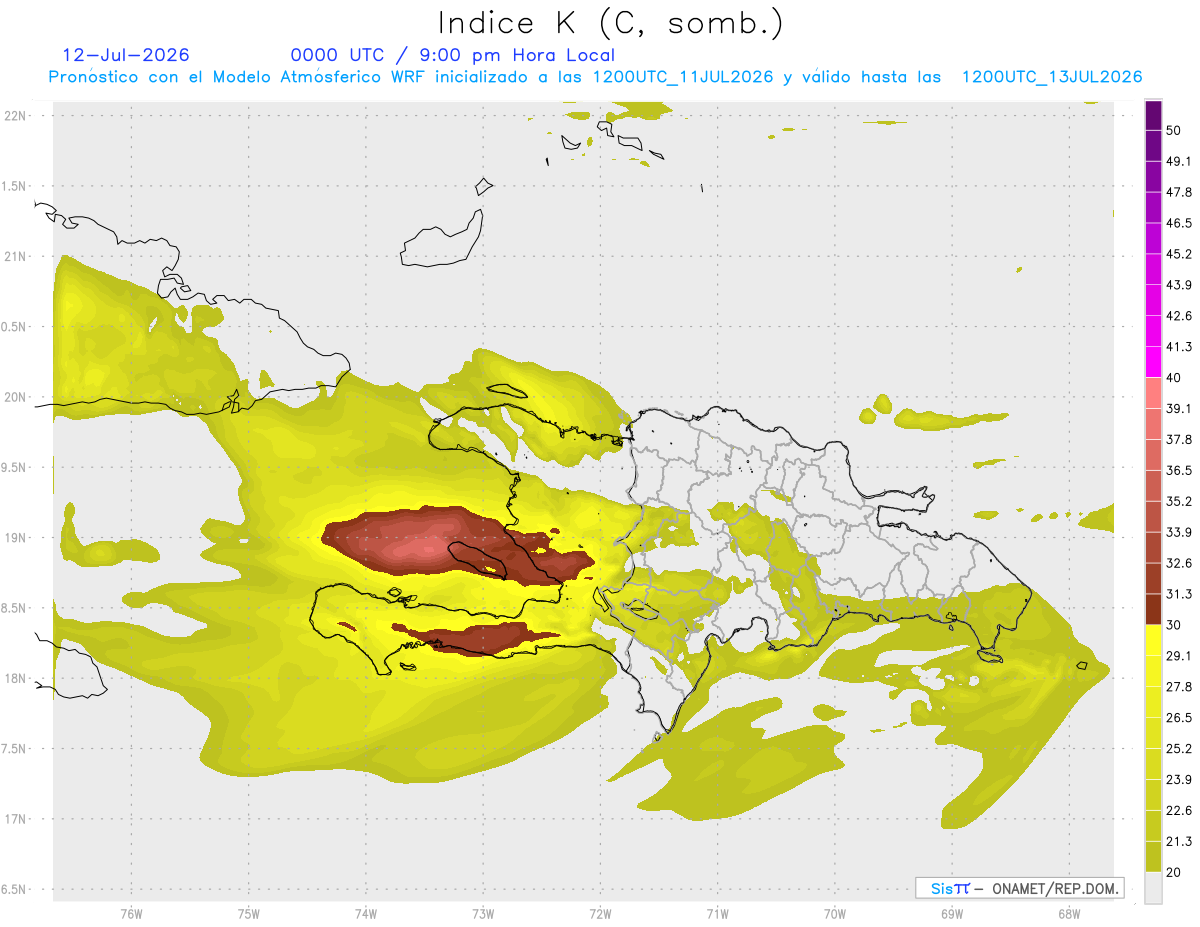Click legend value "50"
1200x927 pixels.
[1175, 131]
